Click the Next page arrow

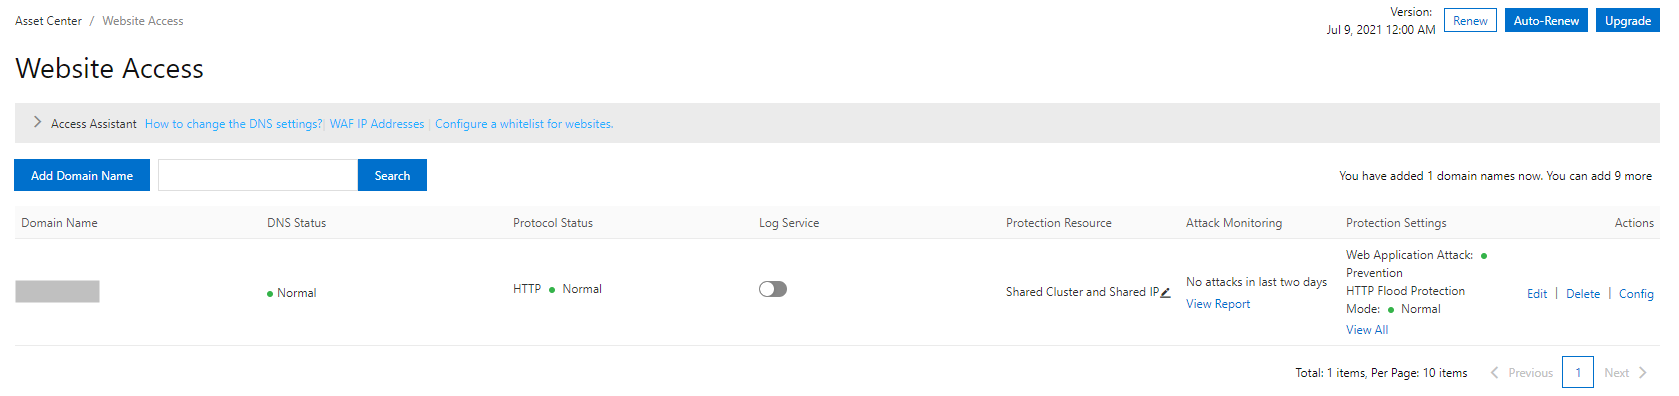(x=1626, y=373)
